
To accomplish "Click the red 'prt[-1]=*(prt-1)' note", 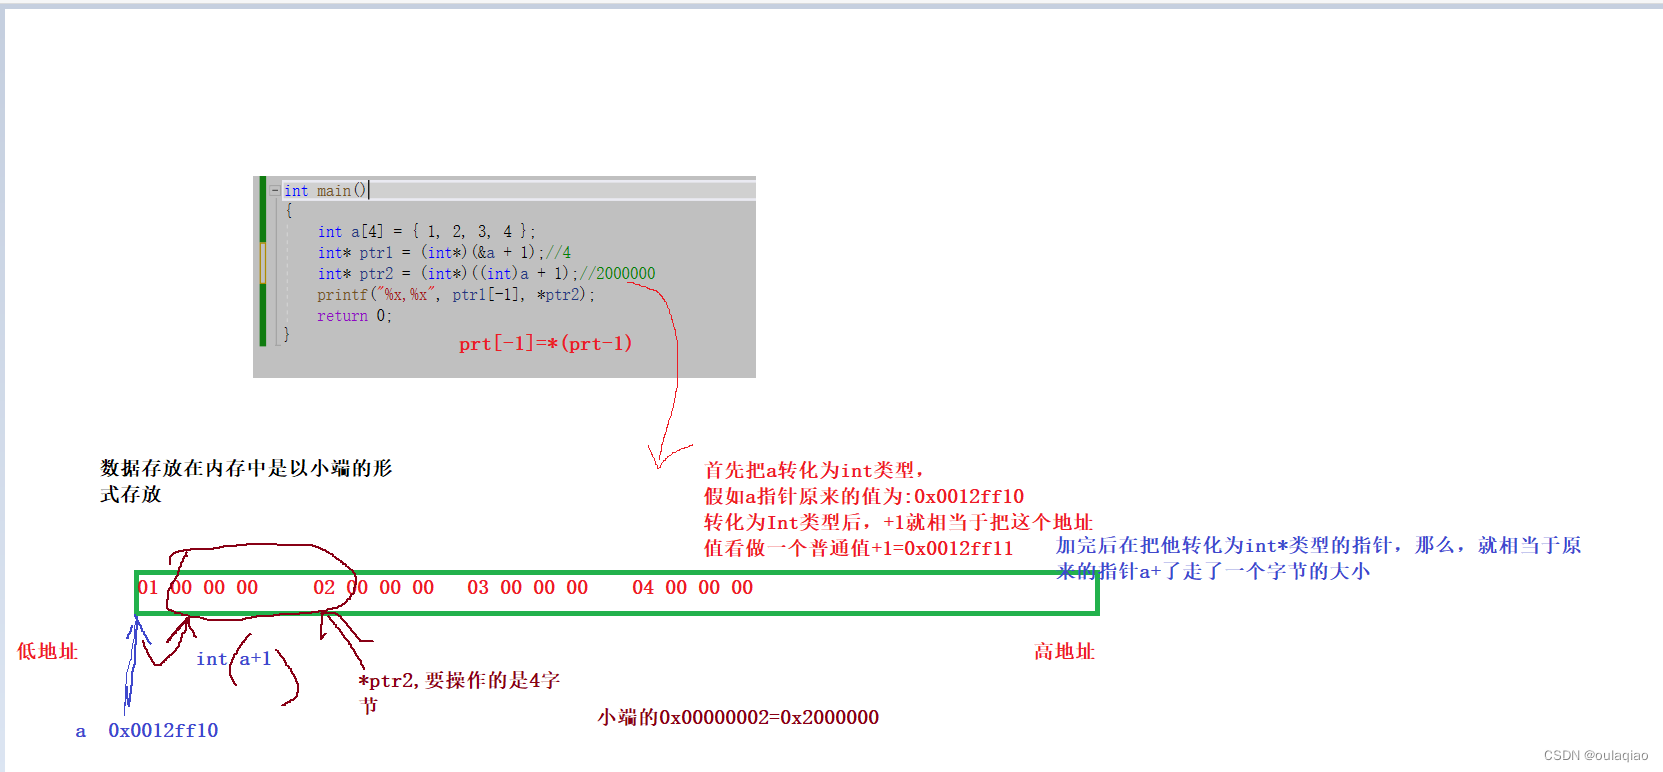I will (545, 343).
